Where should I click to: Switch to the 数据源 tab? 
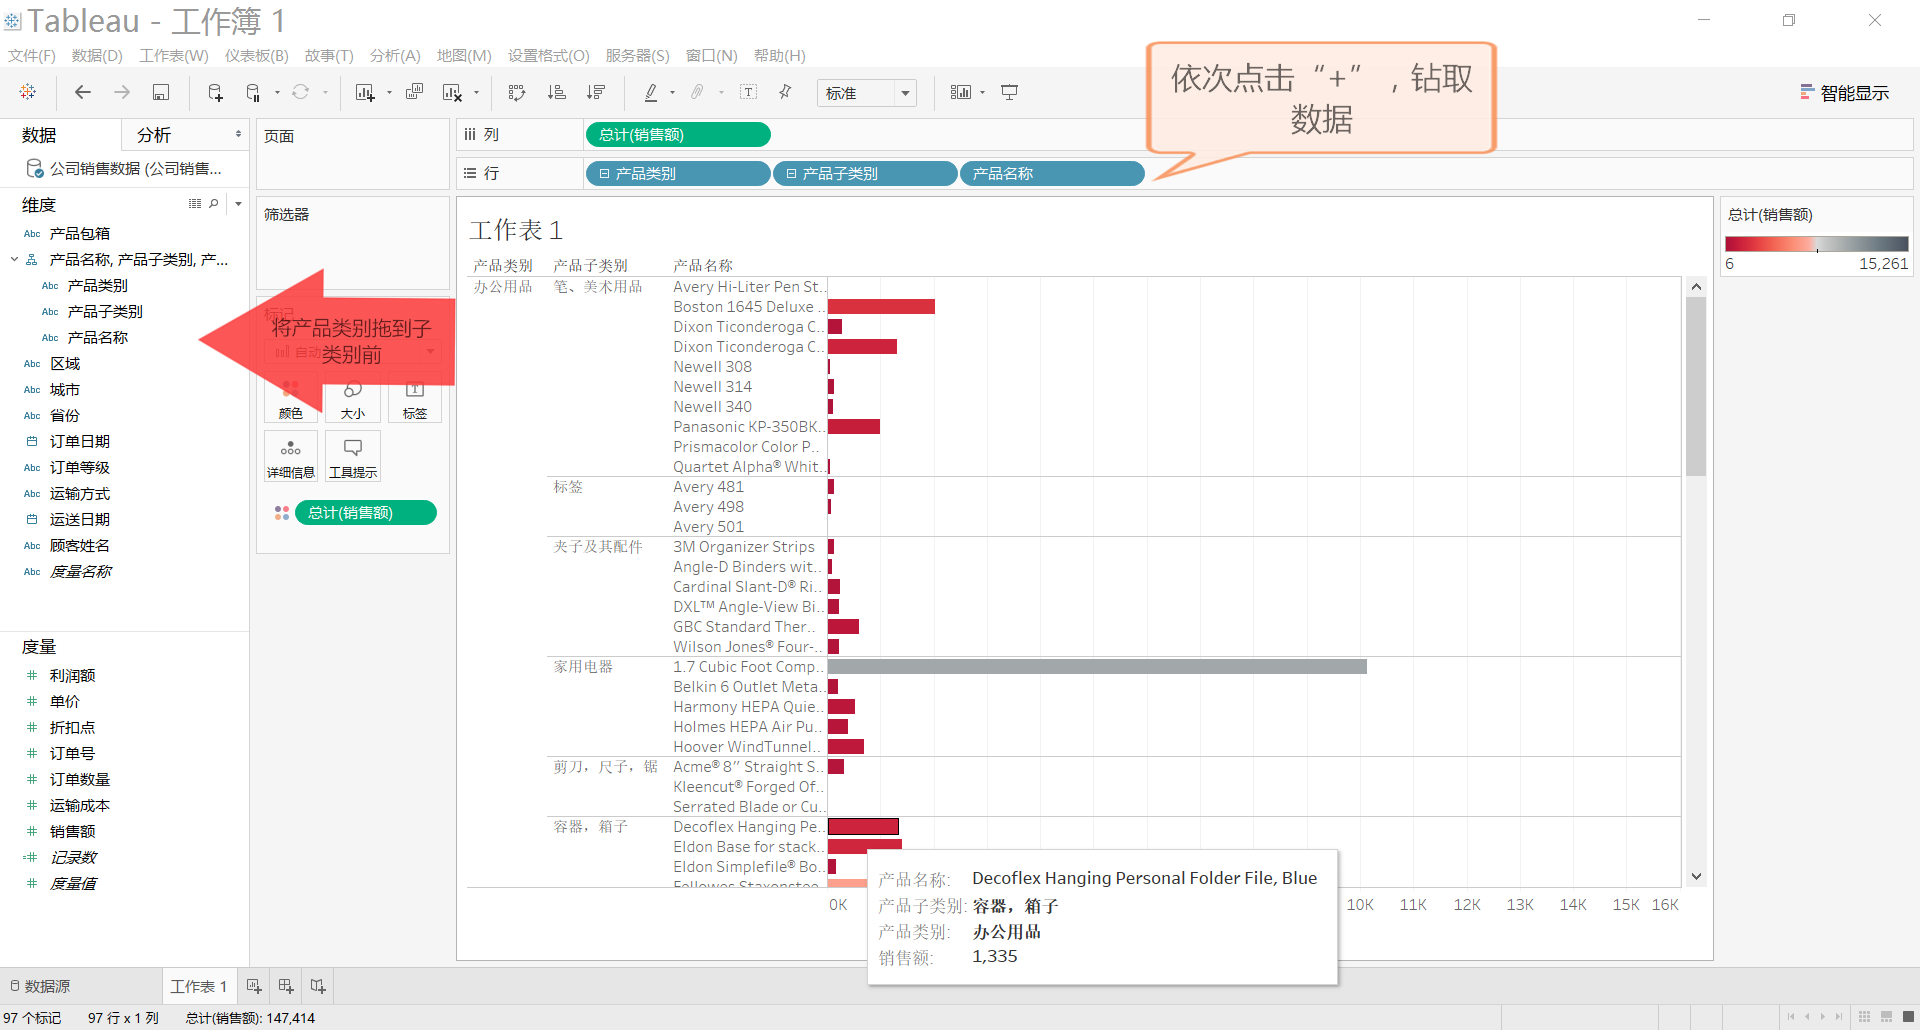pyautogui.click(x=40, y=986)
